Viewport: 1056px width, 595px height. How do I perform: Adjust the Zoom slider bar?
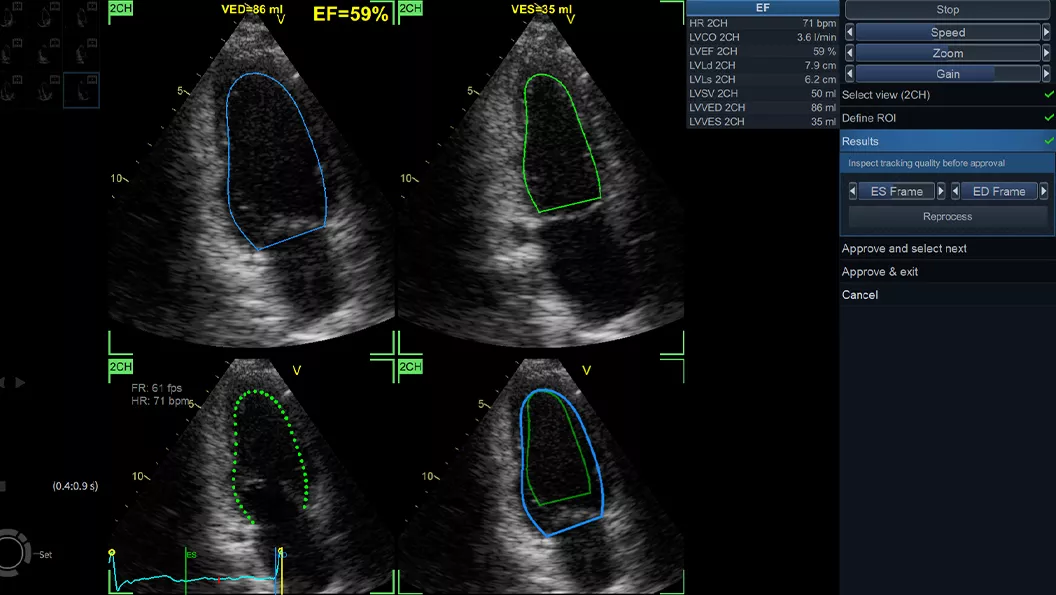948,53
